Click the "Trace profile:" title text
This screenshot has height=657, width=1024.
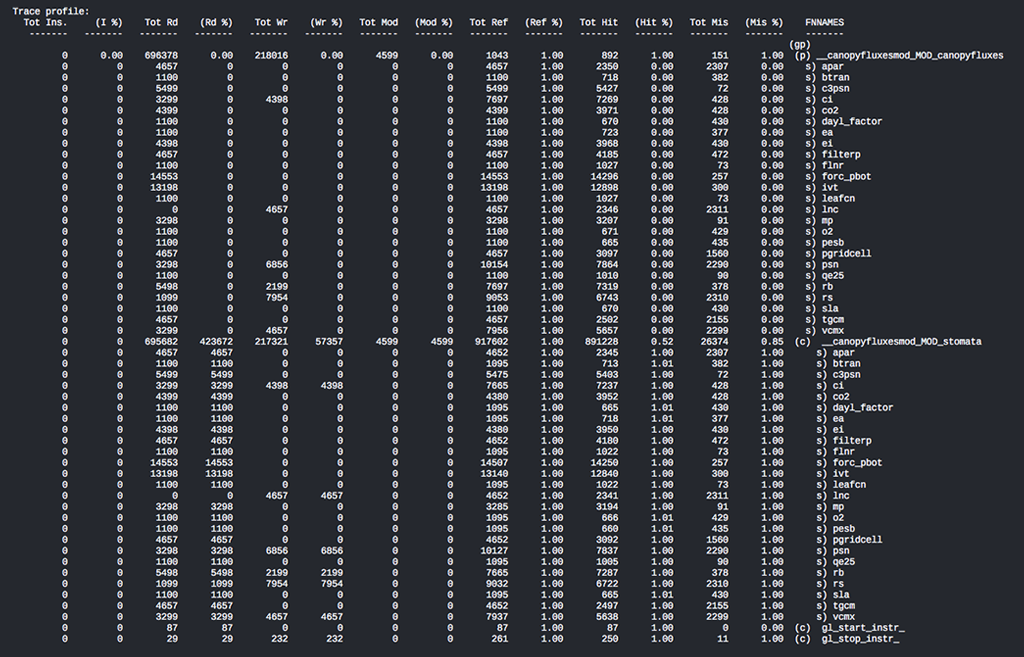[50, 11]
